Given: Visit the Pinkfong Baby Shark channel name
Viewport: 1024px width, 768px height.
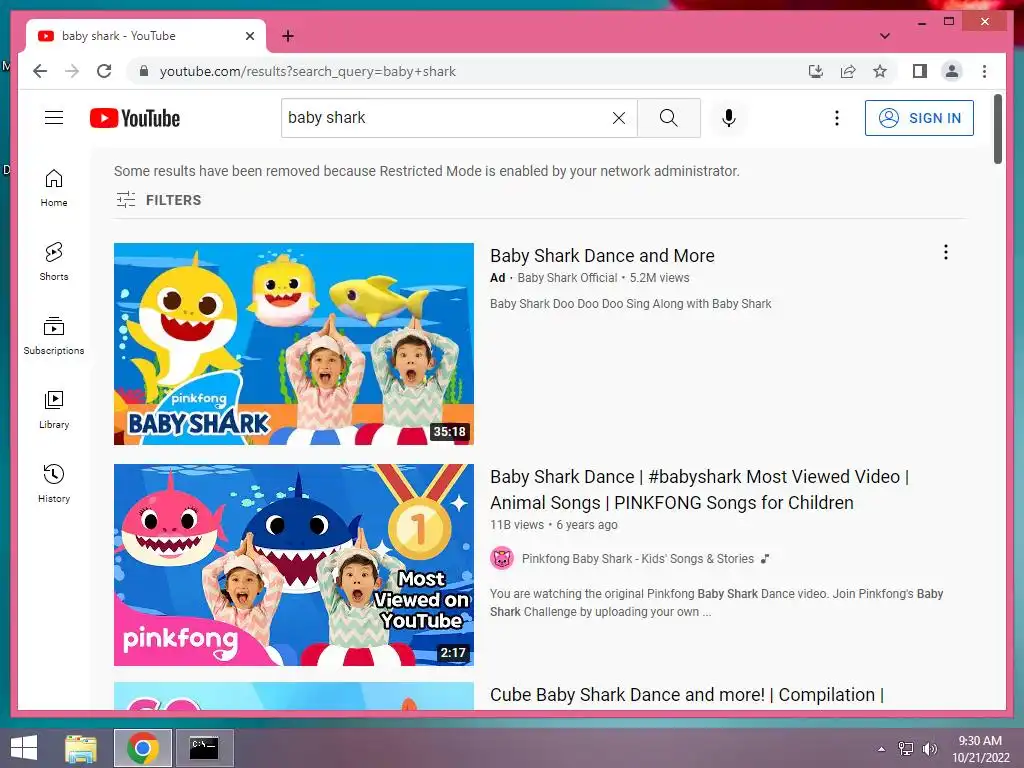Looking at the screenshot, I should [x=637, y=558].
